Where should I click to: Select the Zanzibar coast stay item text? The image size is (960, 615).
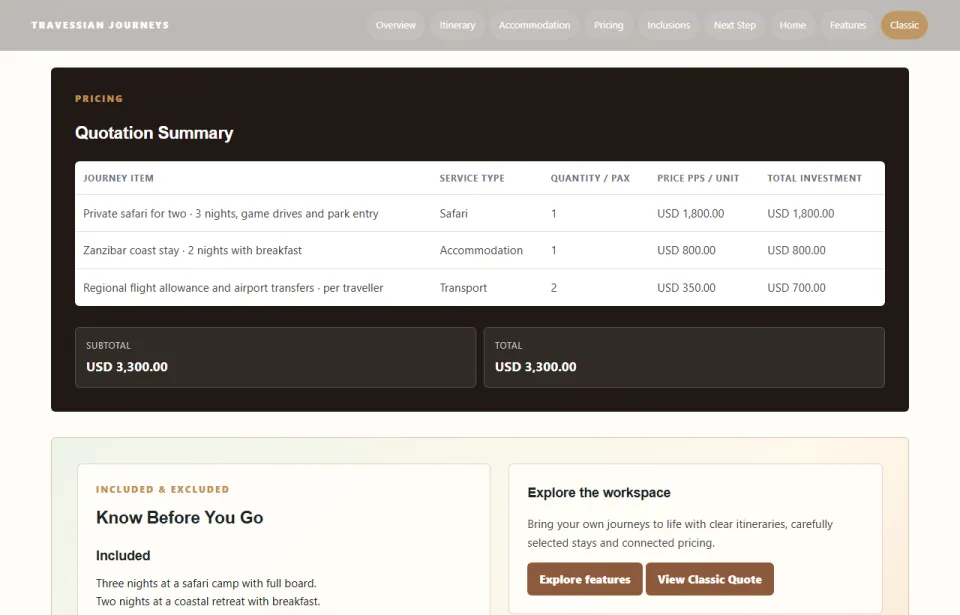coord(192,251)
